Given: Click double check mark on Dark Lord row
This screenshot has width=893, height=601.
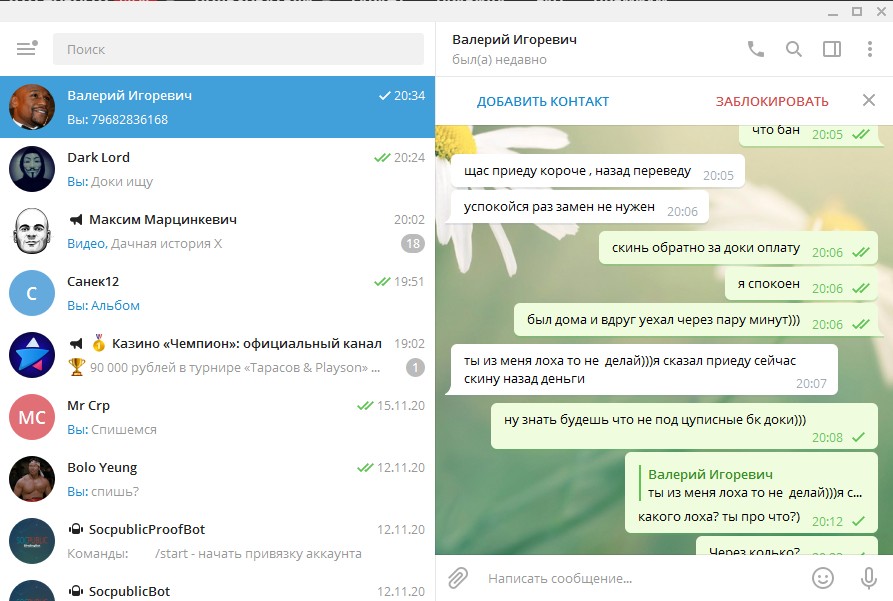Looking at the screenshot, I should pyautogui.click(x=382, y=158).
